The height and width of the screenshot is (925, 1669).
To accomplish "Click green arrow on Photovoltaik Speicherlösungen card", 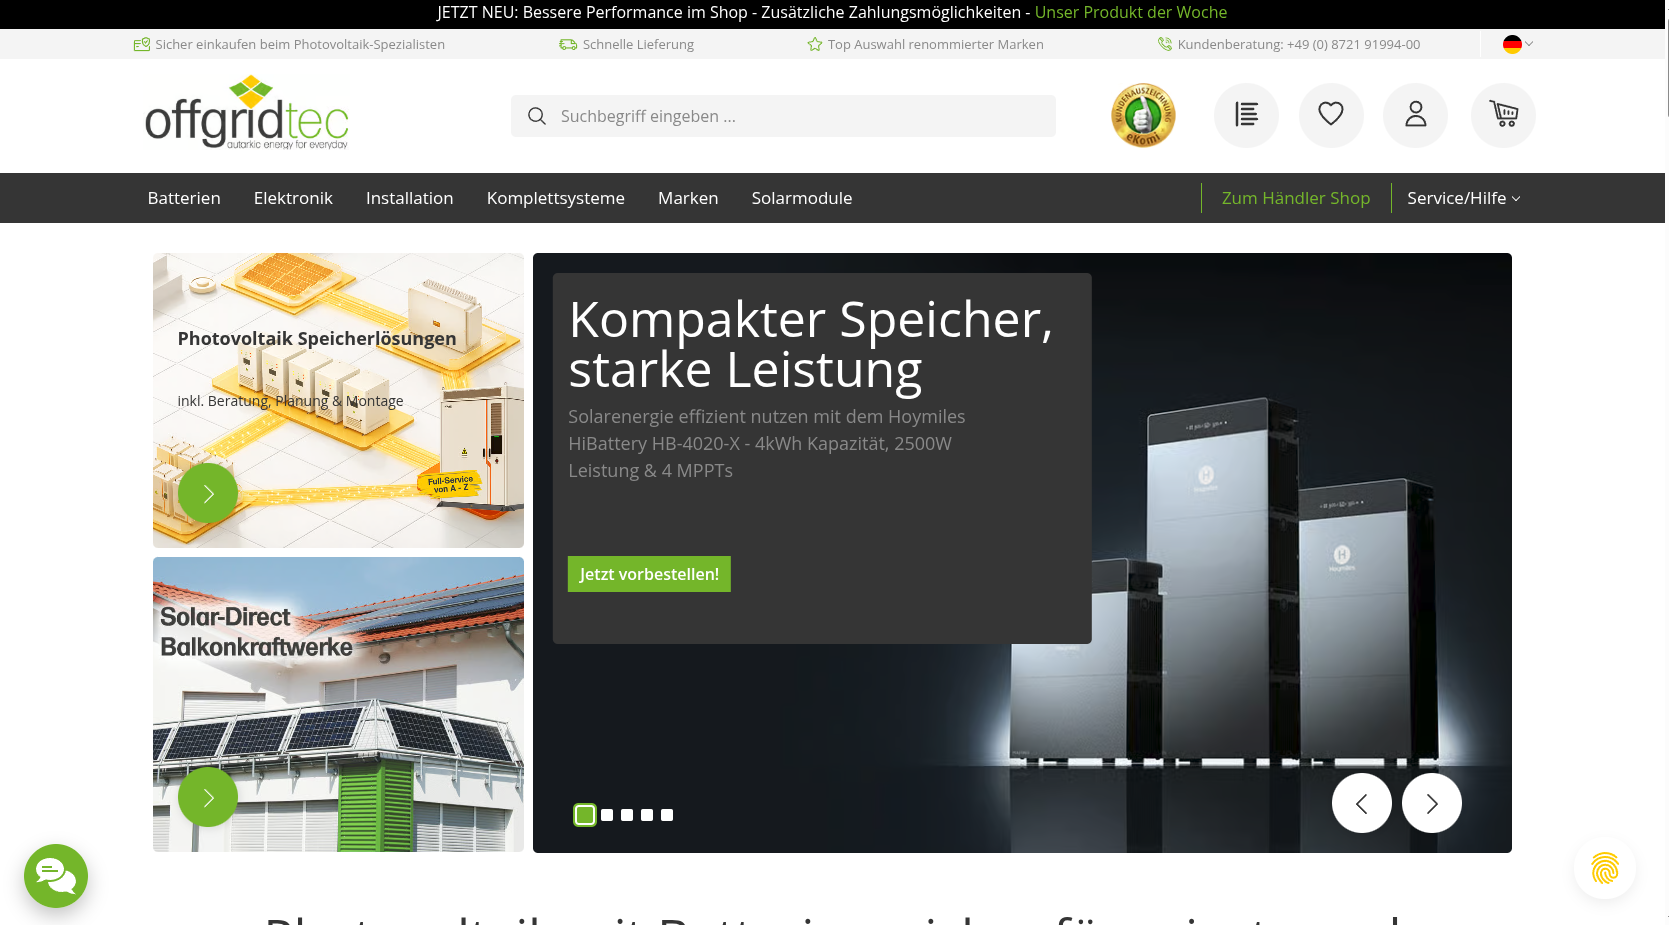I will tap(208, 493).
